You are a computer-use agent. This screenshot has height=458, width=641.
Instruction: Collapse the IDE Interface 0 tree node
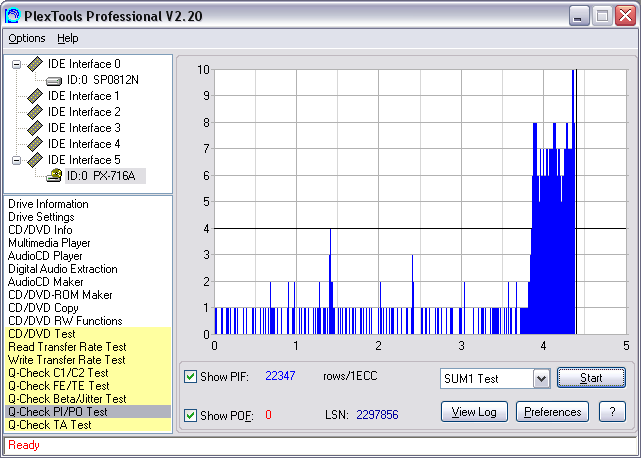point(16,64)
